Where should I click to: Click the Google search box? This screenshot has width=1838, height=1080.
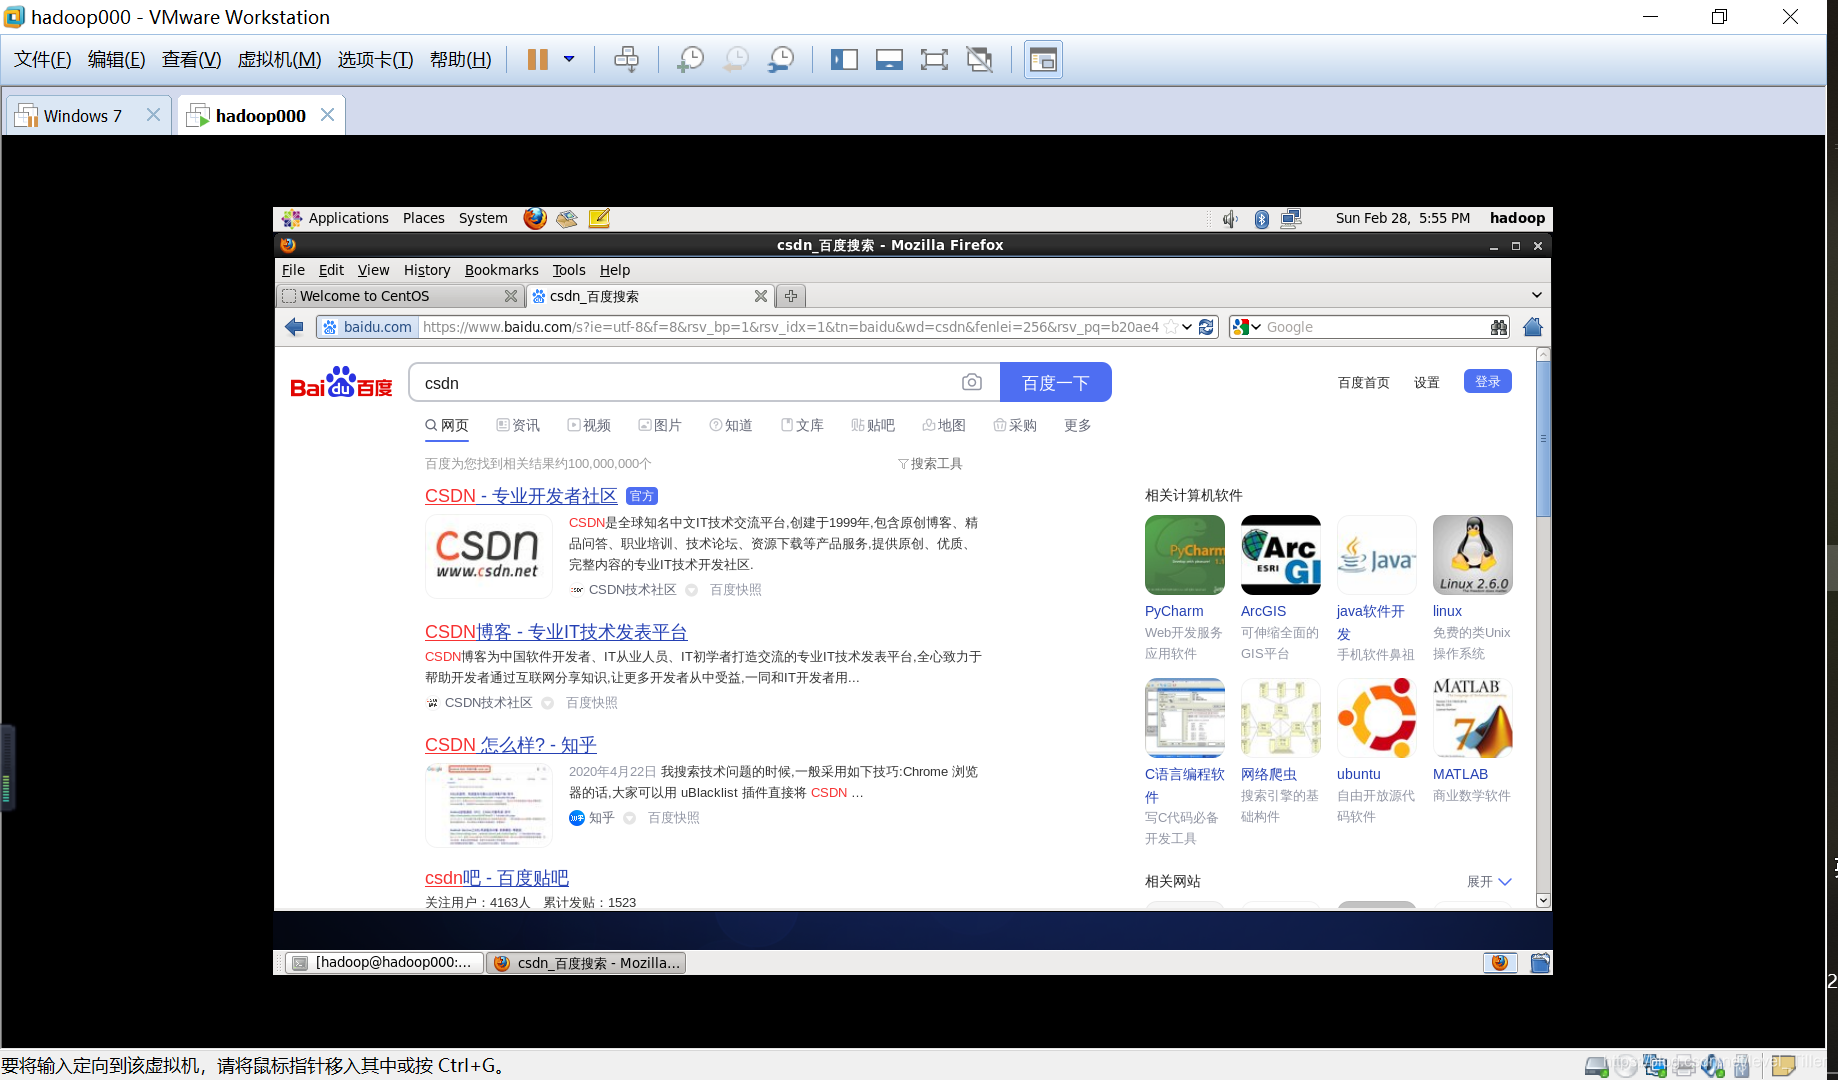pos(1376,327)
